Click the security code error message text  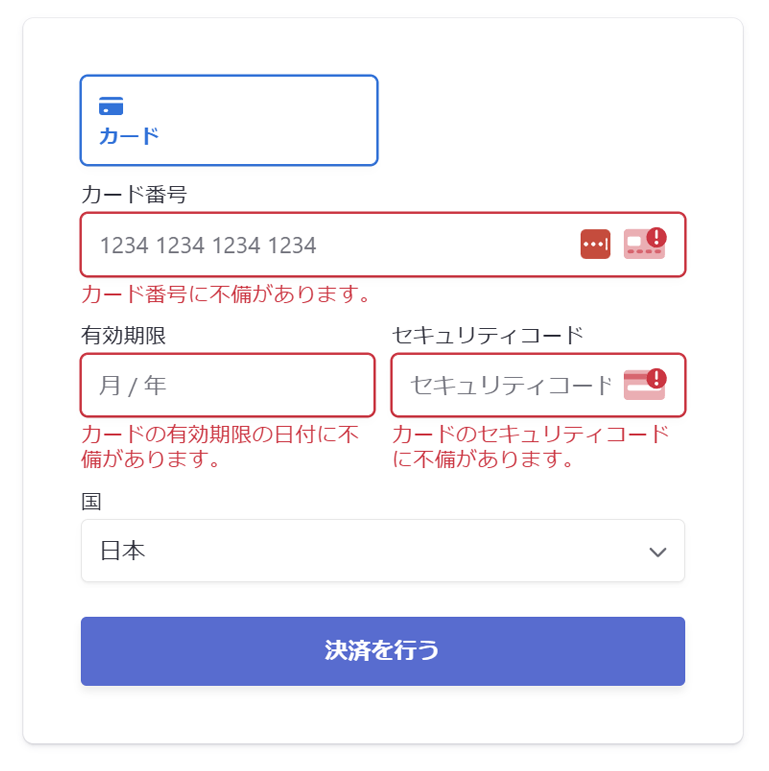pyautogui.click(x=530, y=447)
